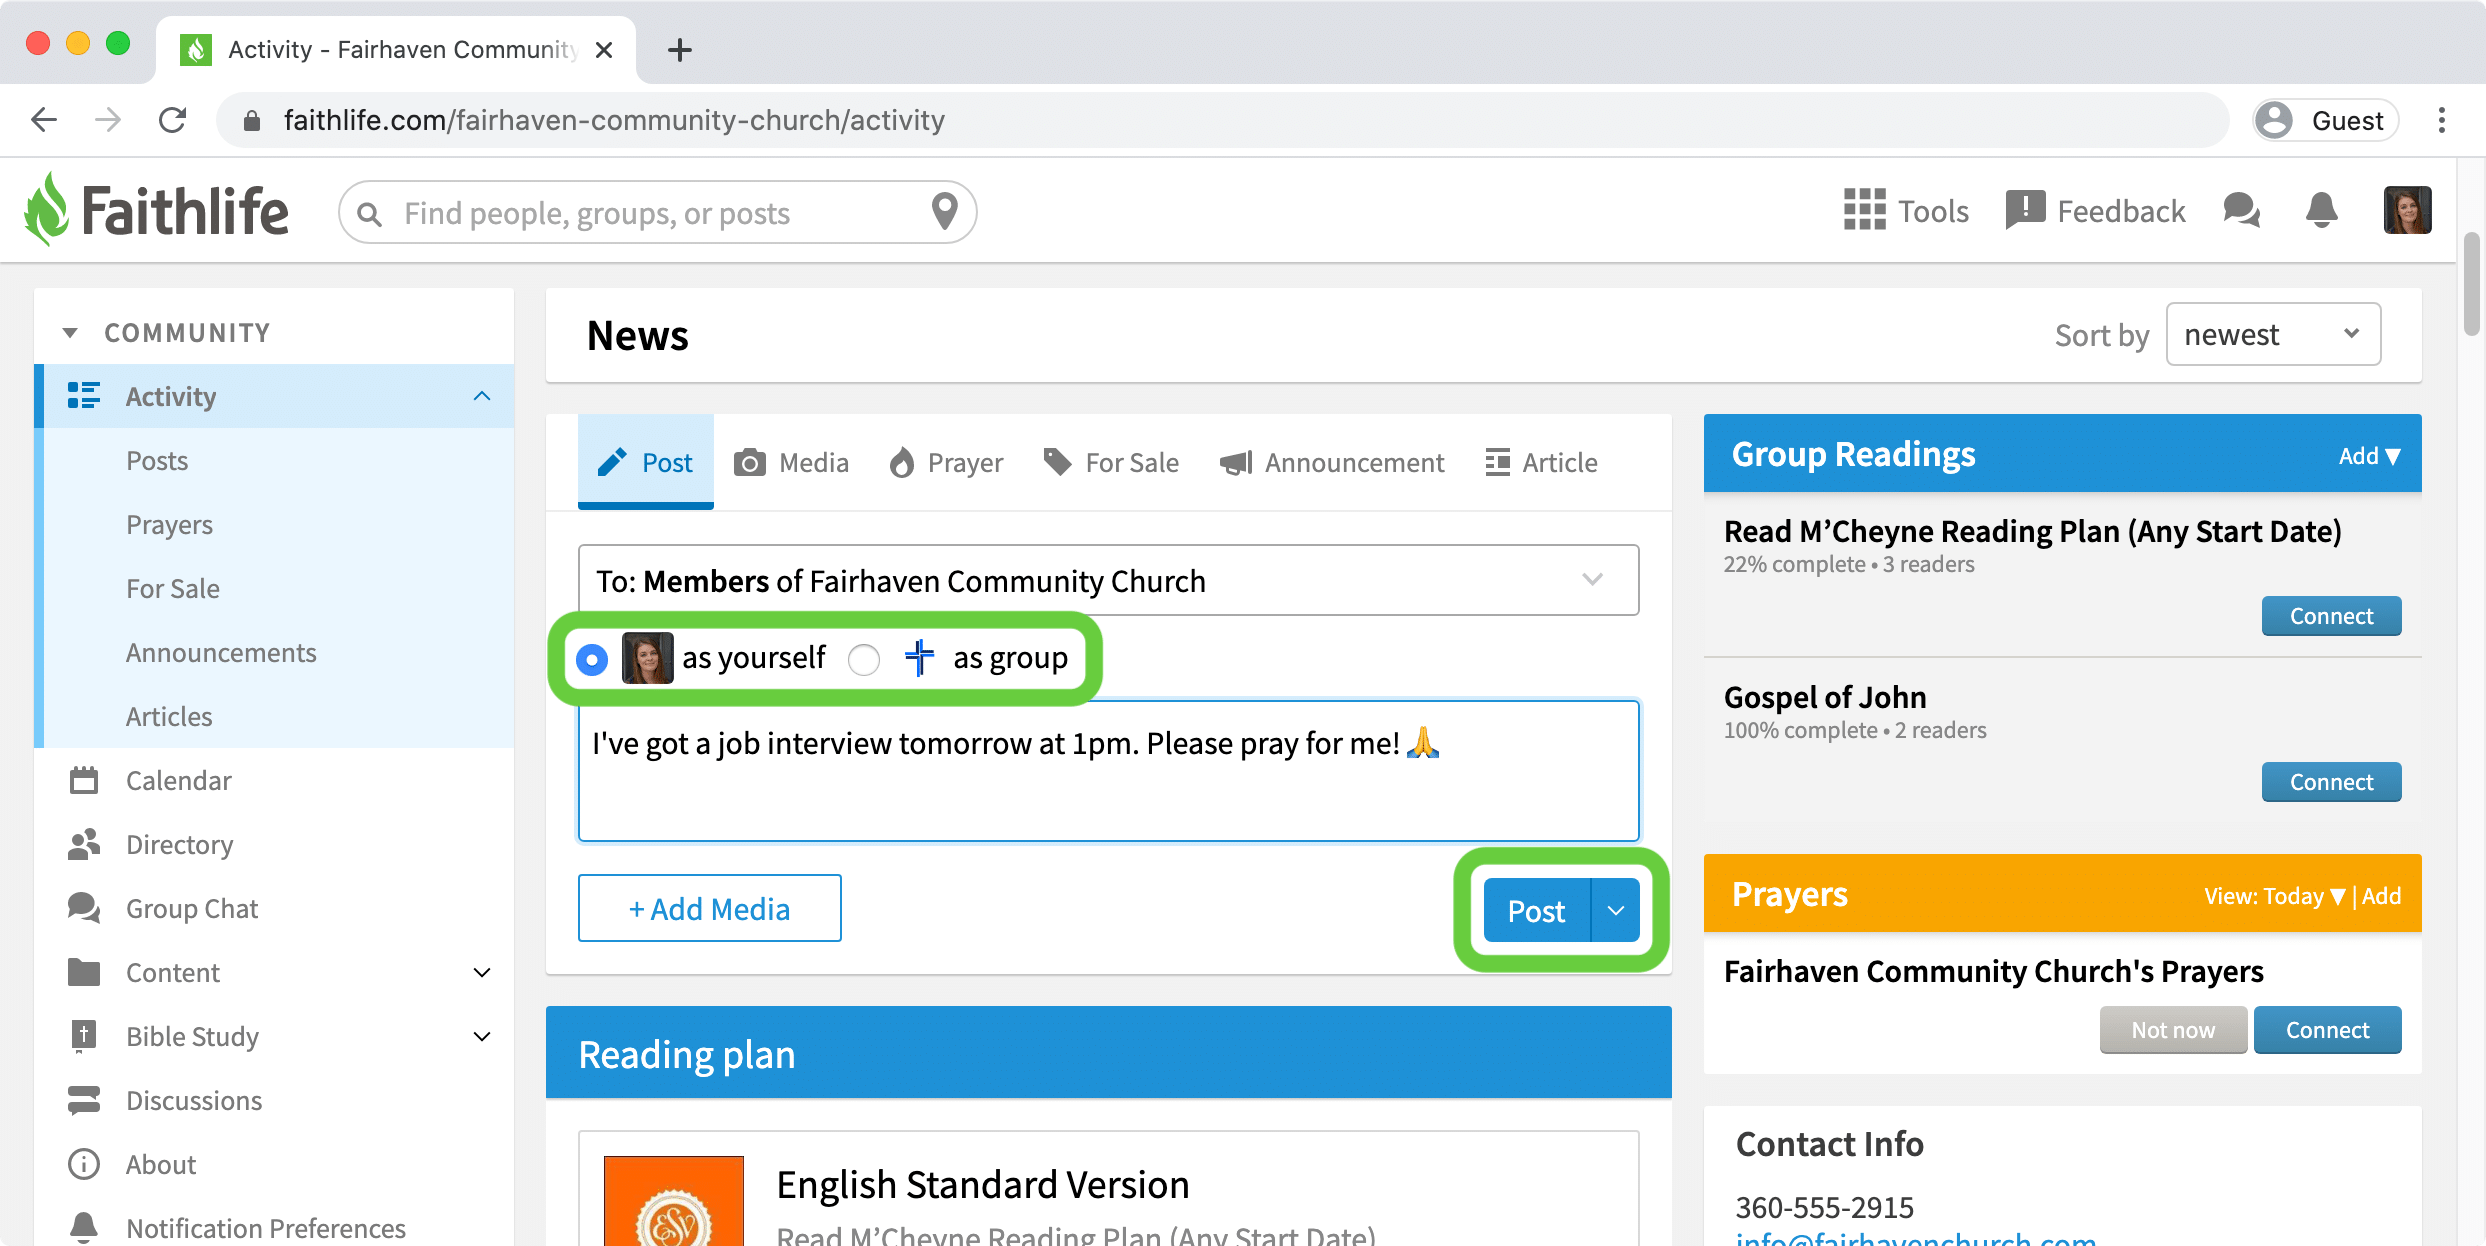Expand the Bible Study sidebar chevron

[482, 1036]
